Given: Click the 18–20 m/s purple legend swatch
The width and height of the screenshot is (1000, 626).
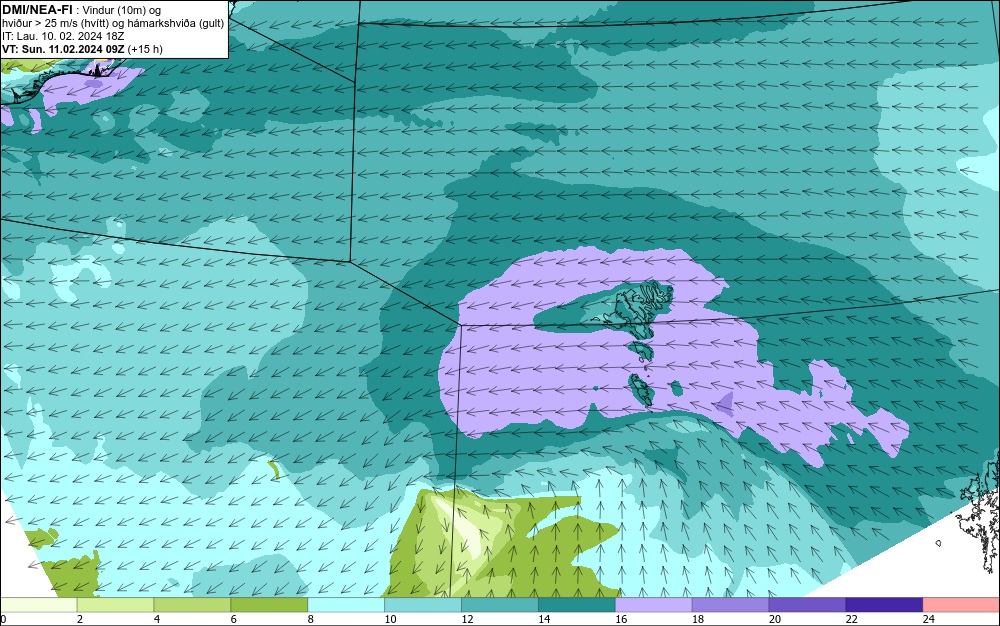Looking at the screenshot, I should tap(730, 605).
